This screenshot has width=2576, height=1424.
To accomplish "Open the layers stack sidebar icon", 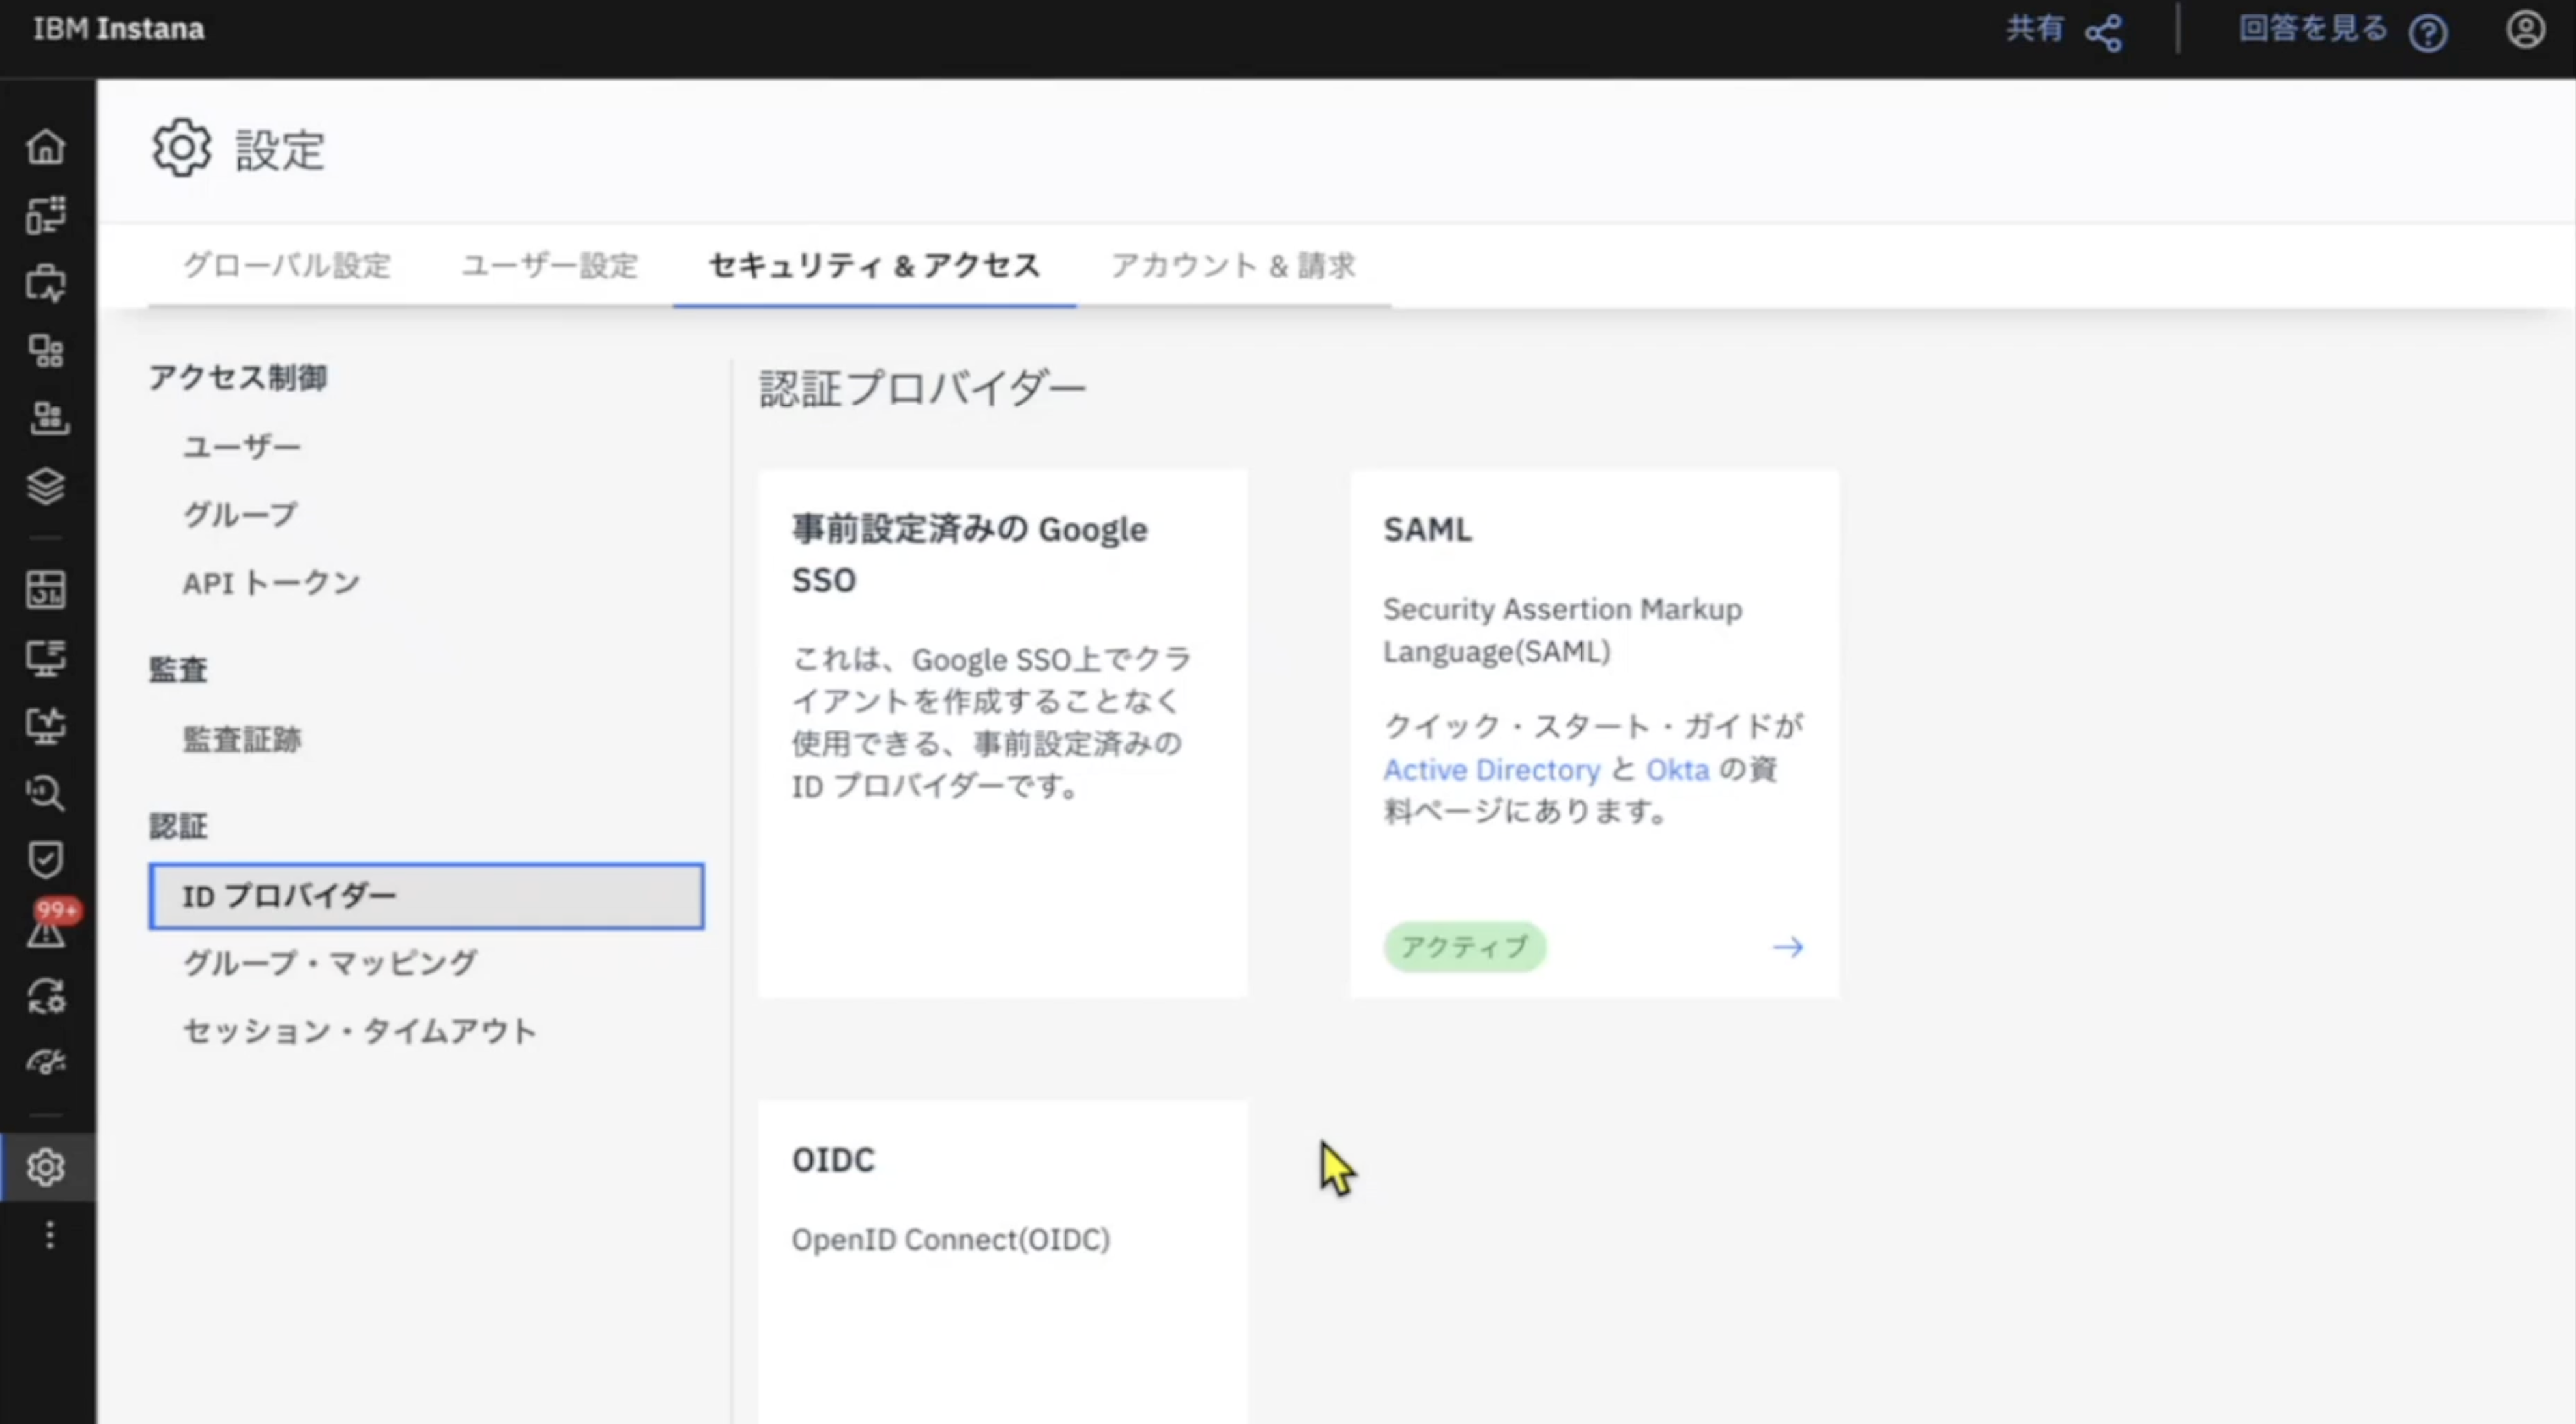I will [46, 486].
